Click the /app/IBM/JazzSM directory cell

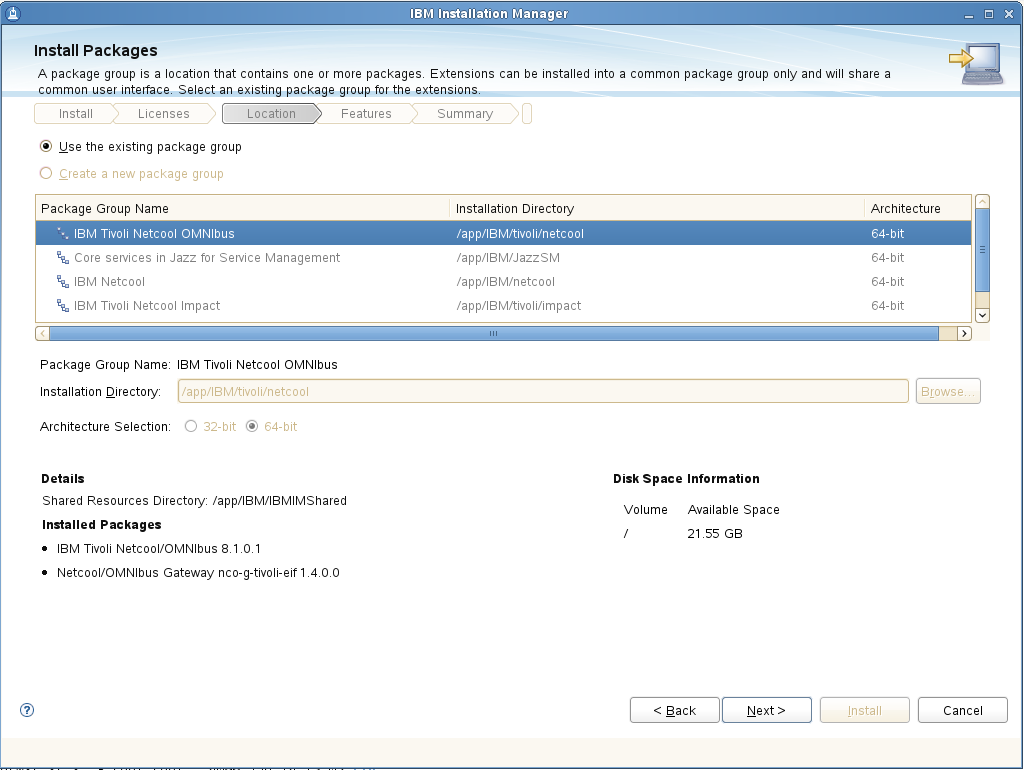[x=508, y=257]
